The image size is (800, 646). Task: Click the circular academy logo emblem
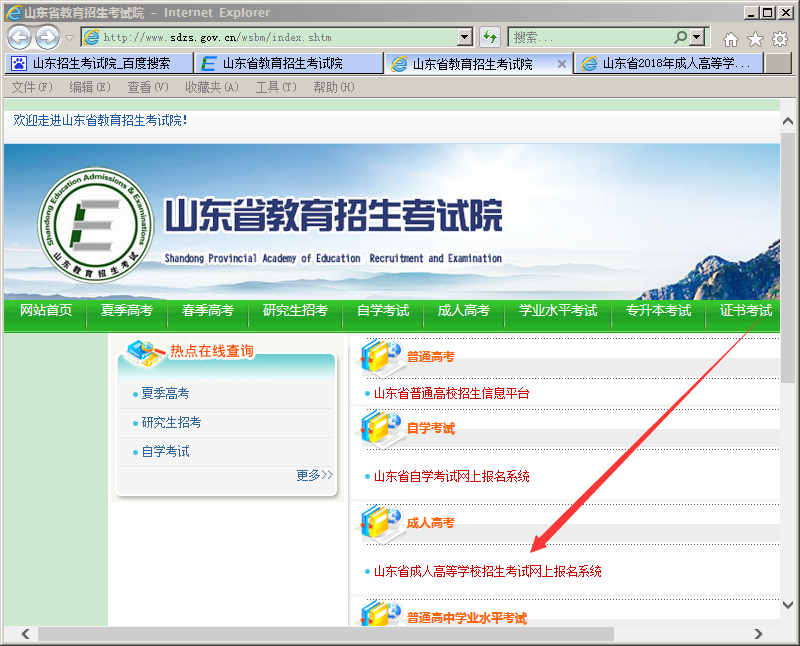[x=96, y=225]
